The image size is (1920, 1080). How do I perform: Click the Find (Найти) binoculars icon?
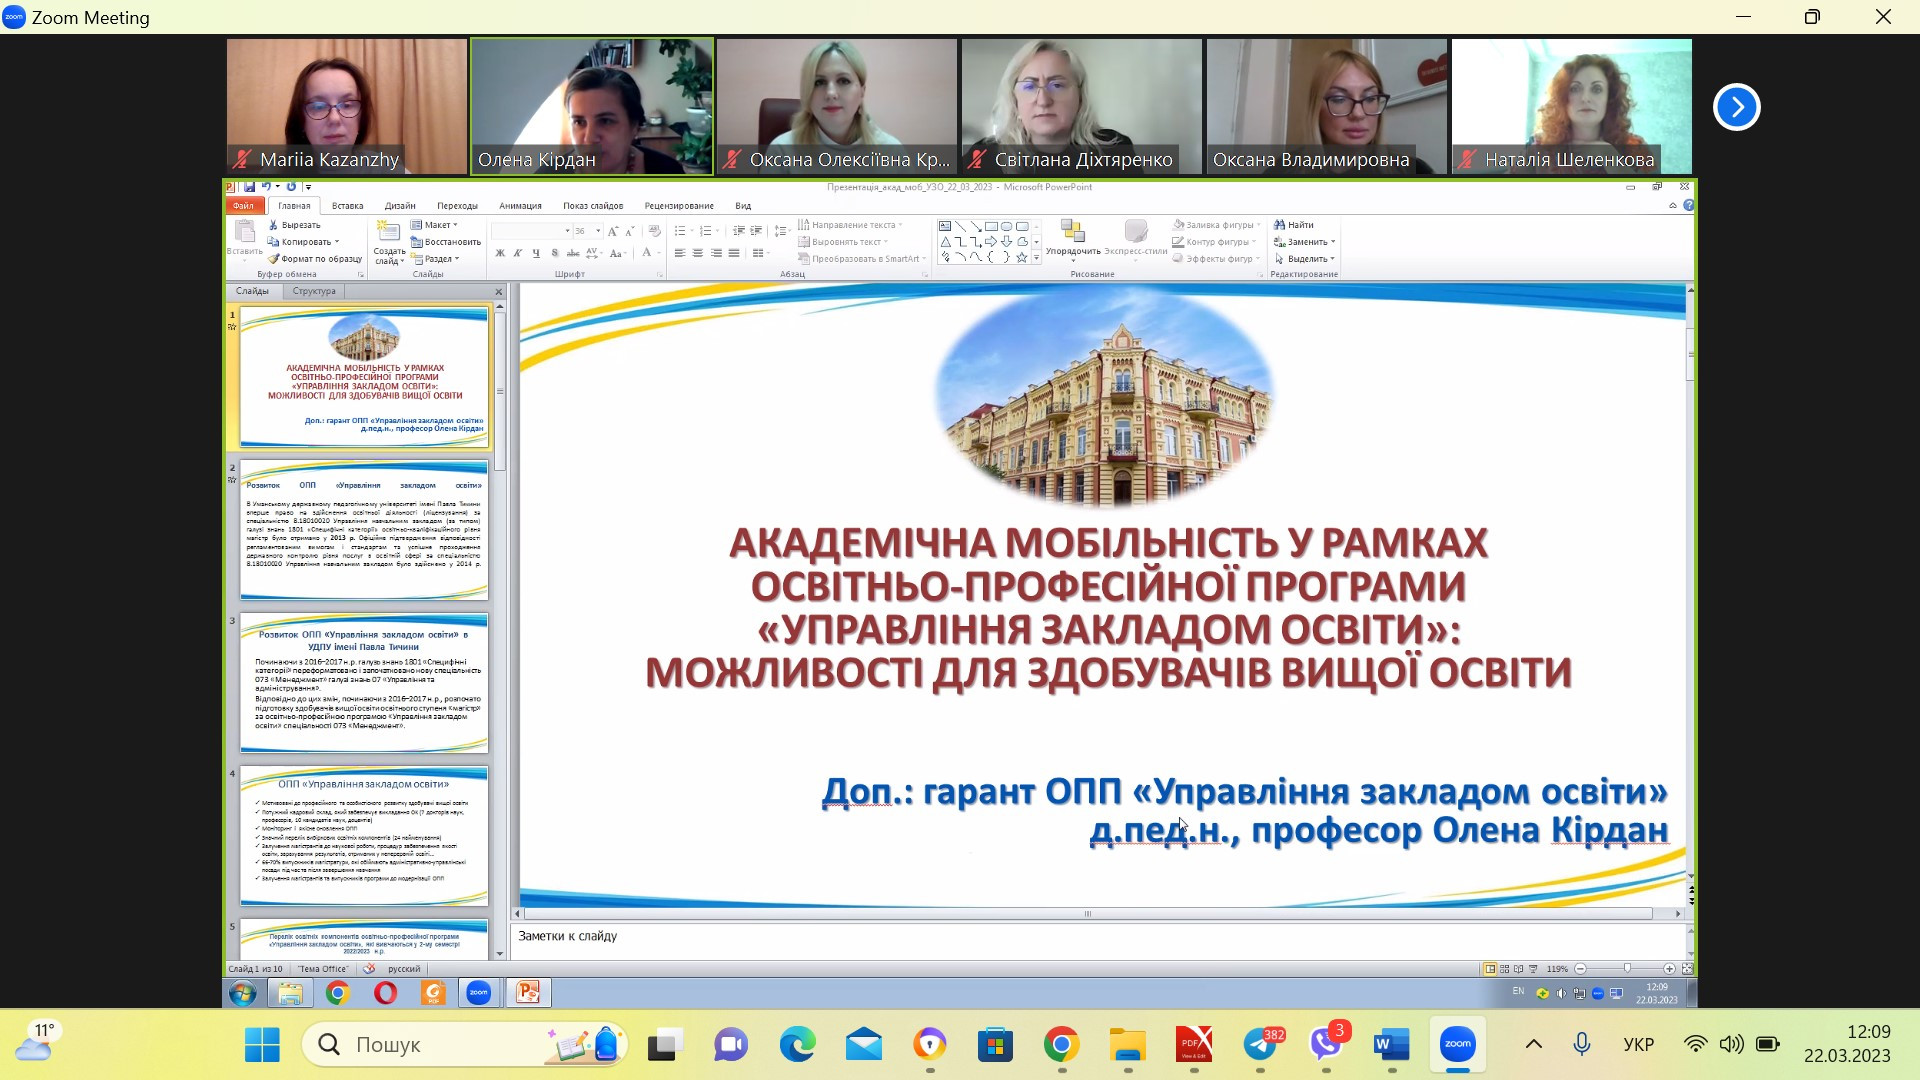tap(1279, 225)
